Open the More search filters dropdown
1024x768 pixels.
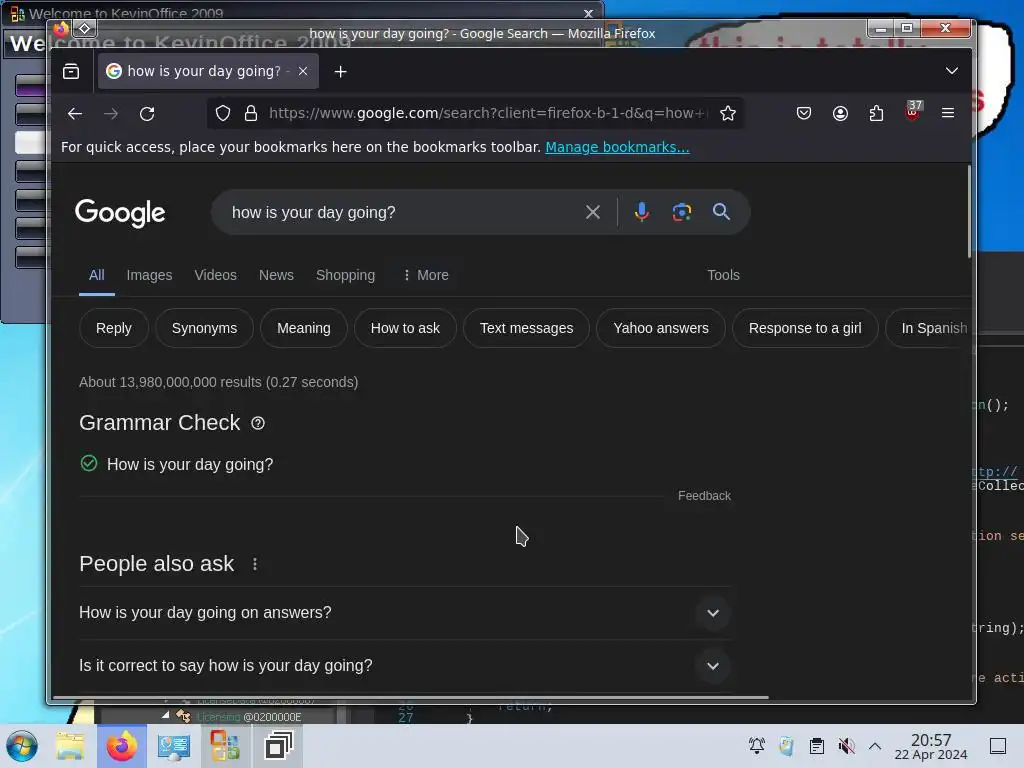[425, 275]
